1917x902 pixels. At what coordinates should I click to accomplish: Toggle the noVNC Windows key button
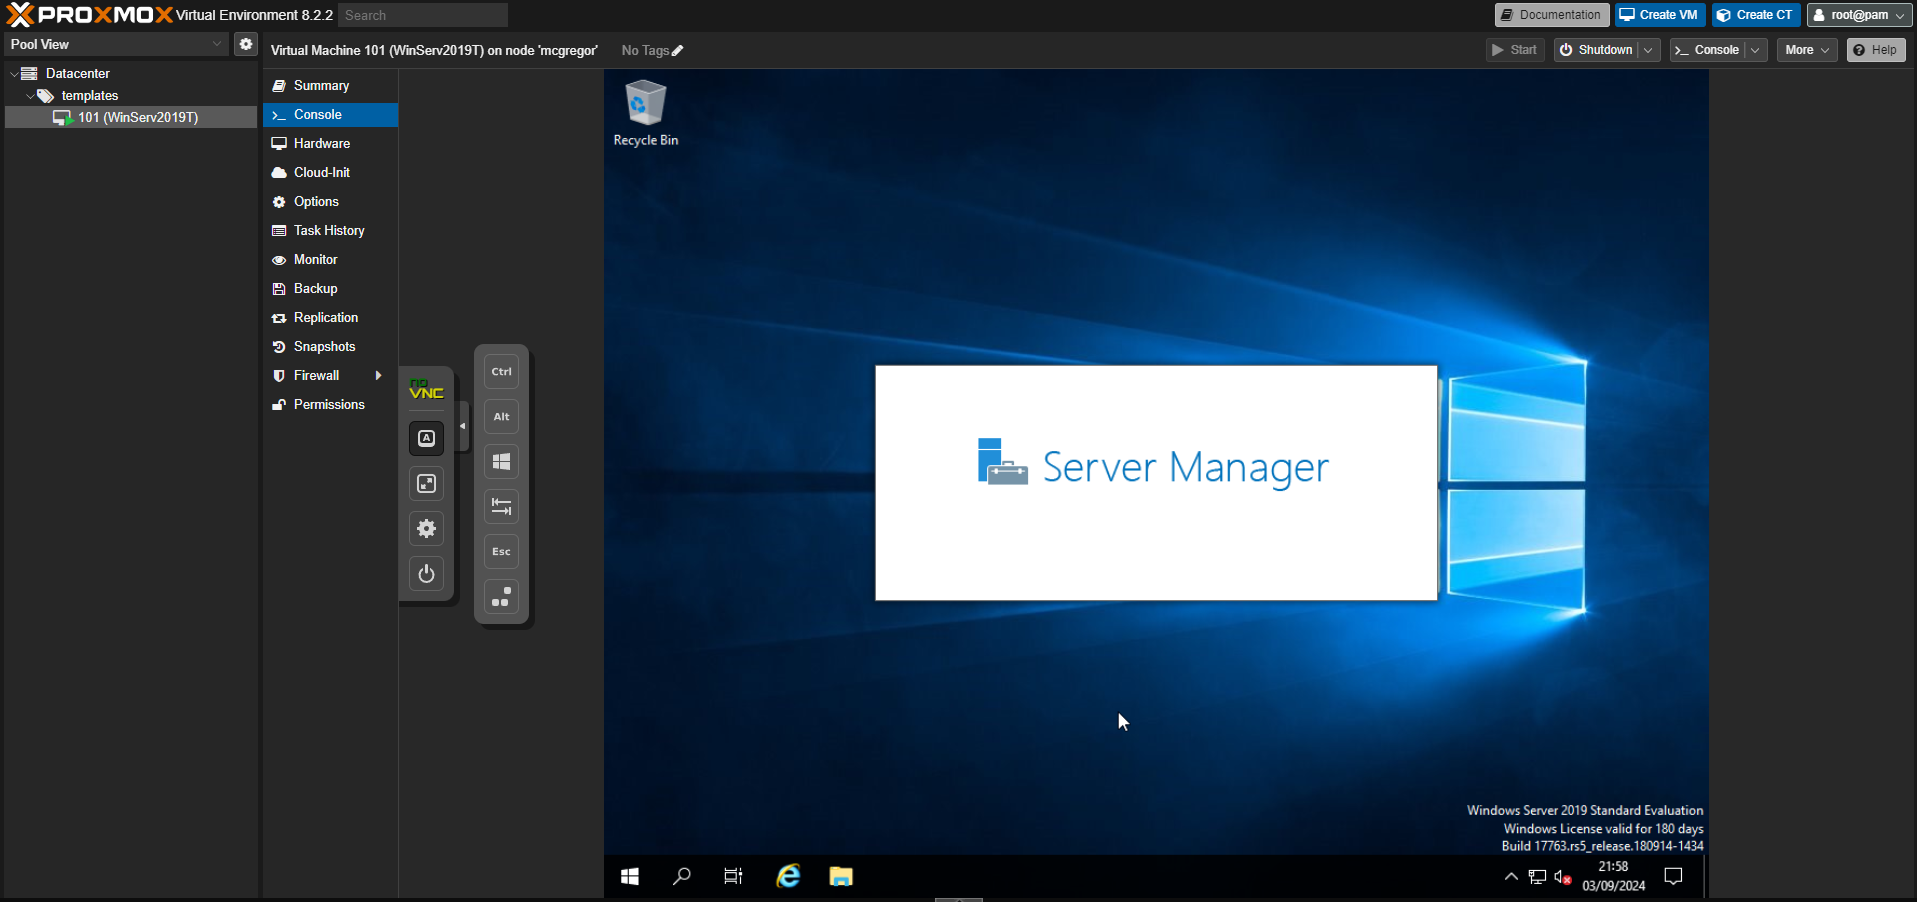click(501, 461)
